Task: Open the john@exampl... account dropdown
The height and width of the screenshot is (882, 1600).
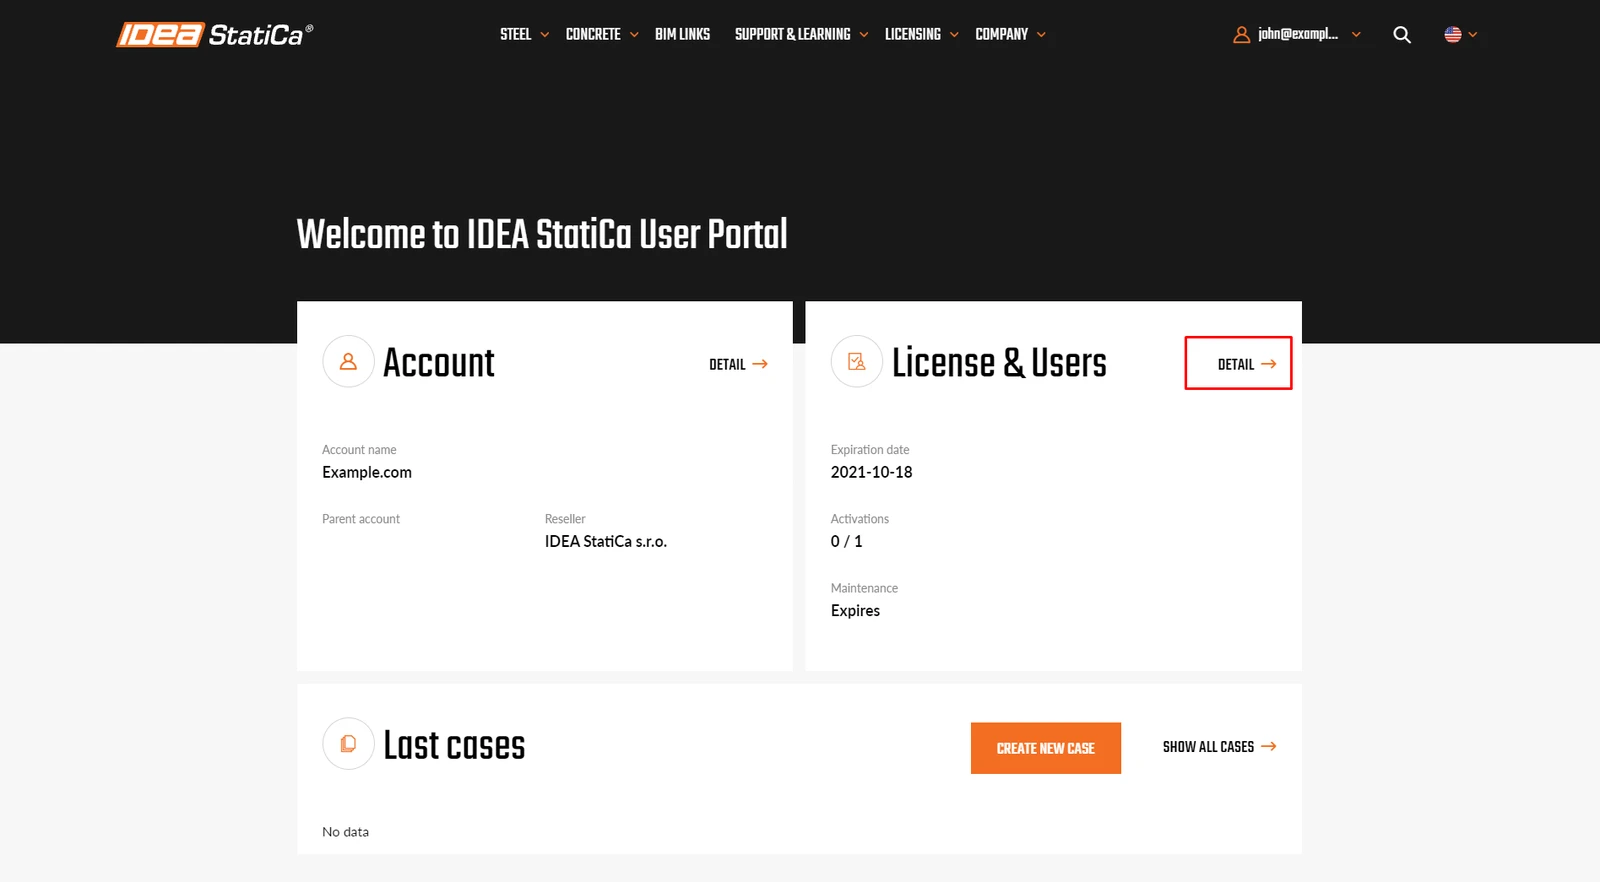Action: tap(1297, 35)
